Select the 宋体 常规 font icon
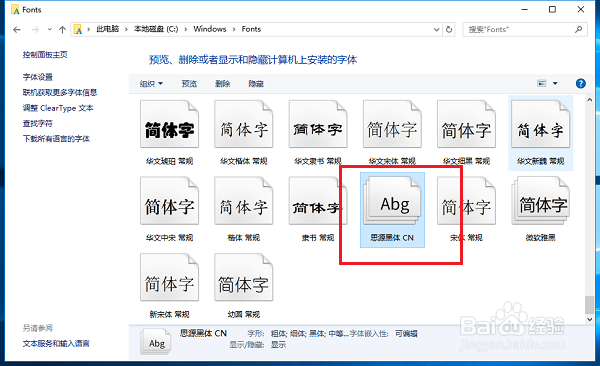The width and height of the screenshot is (600, 366). tap(466, 201)
